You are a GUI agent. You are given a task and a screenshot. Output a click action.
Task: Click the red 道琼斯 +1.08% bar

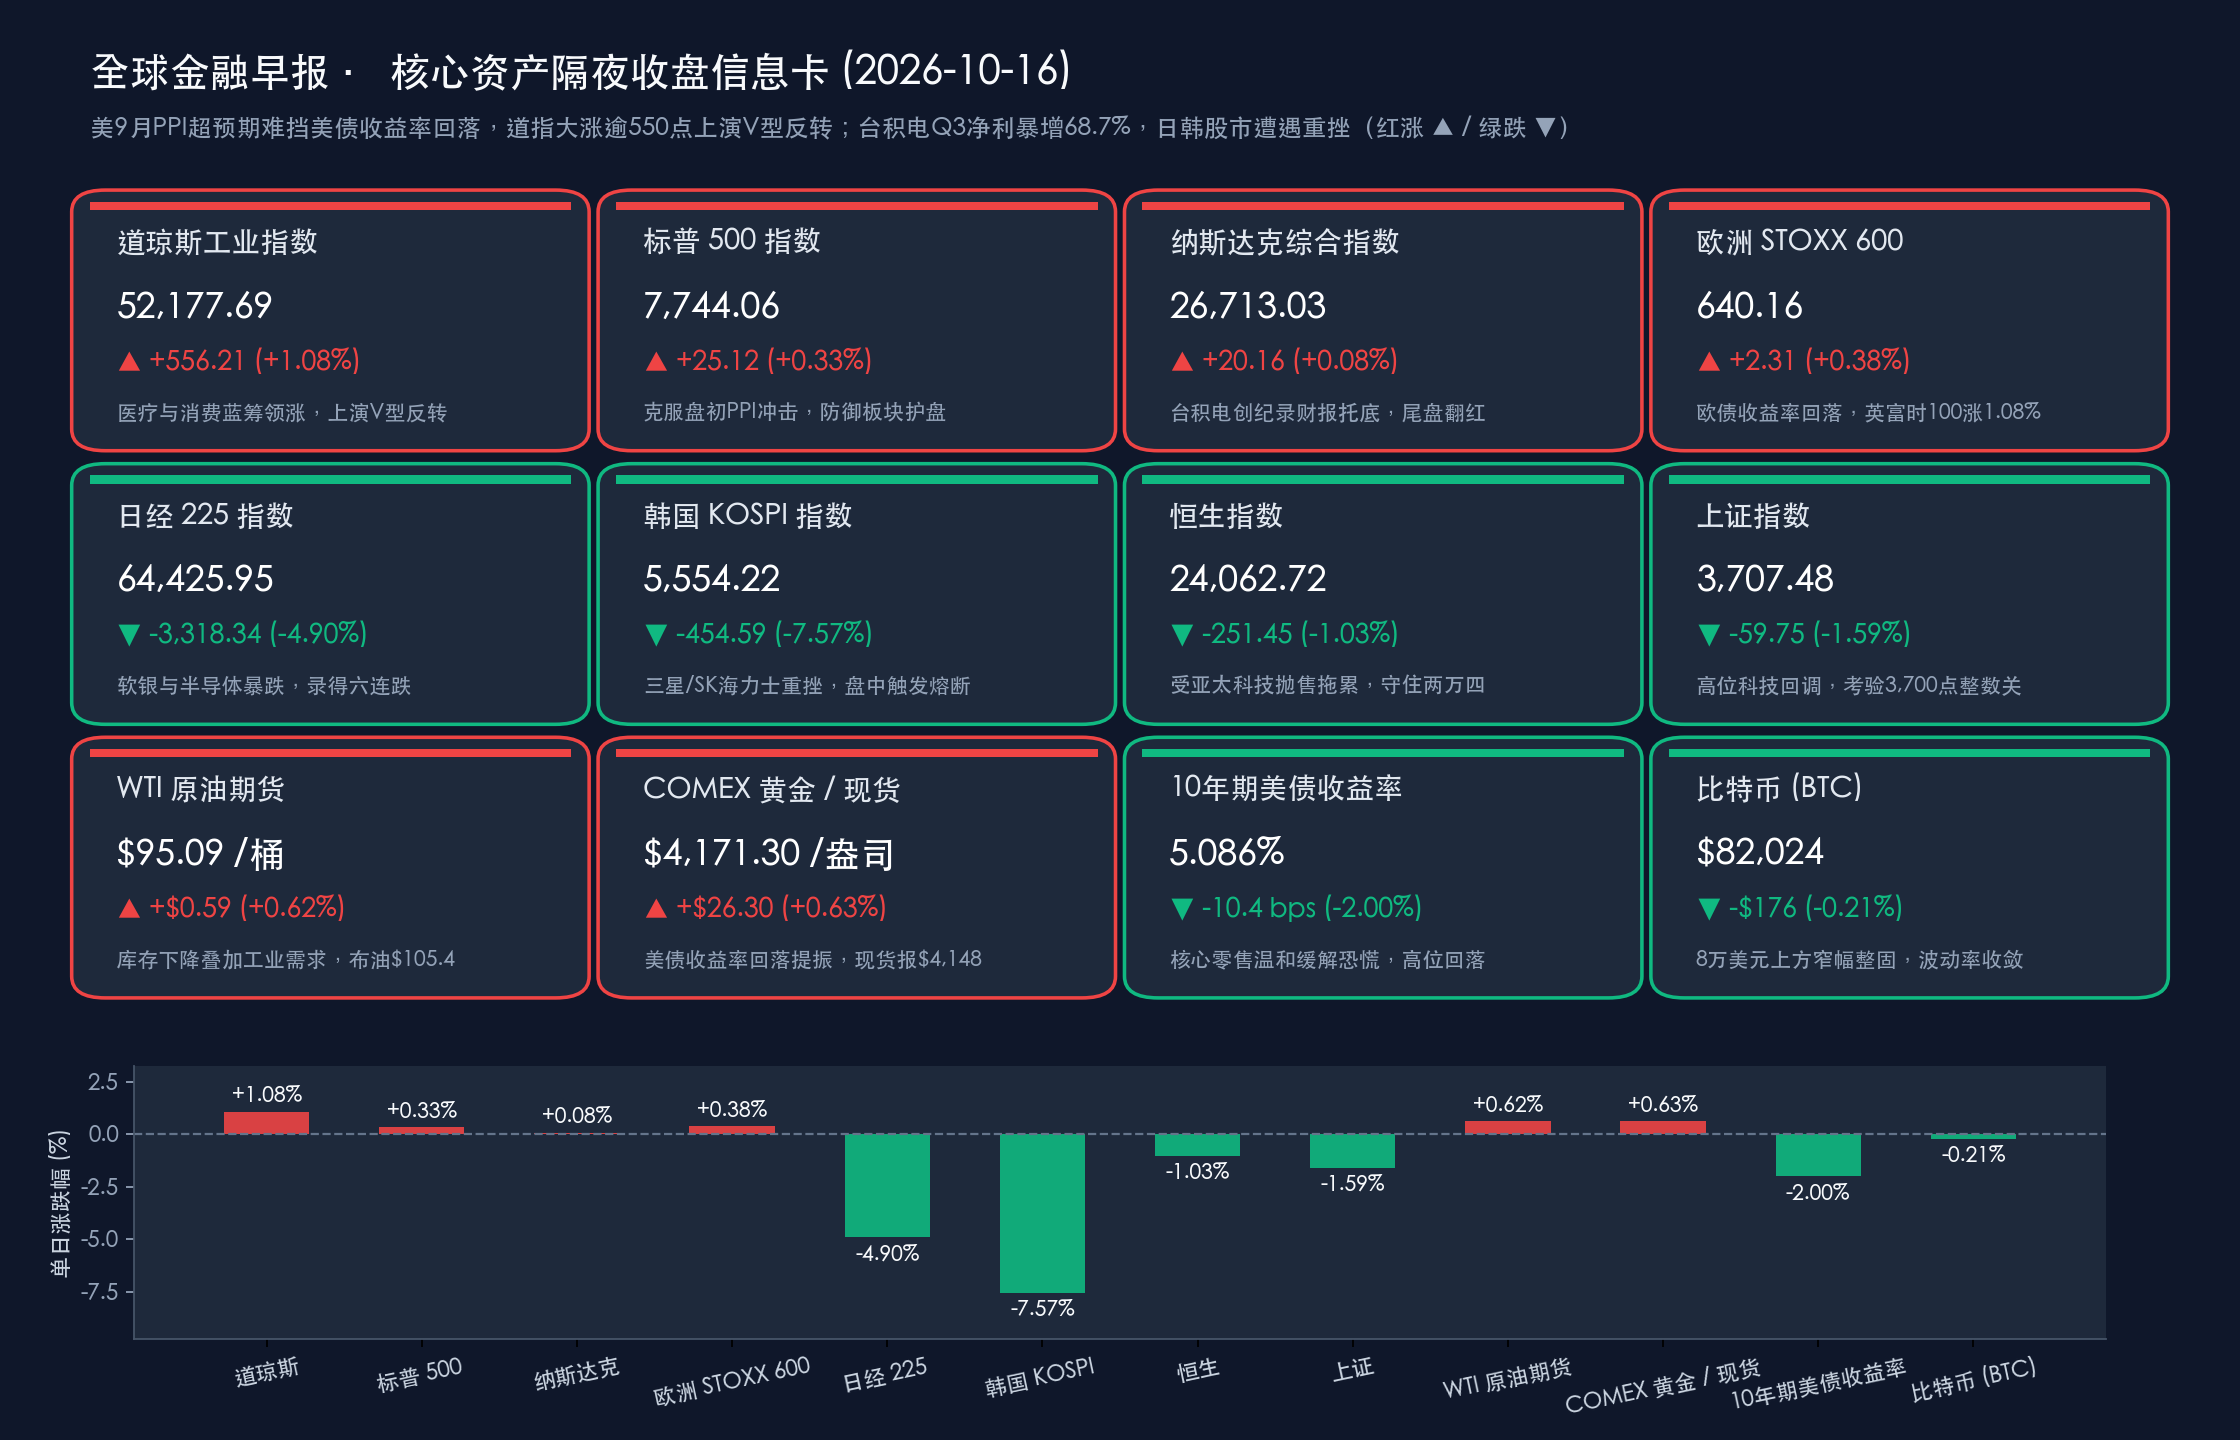pos(266,1123)
